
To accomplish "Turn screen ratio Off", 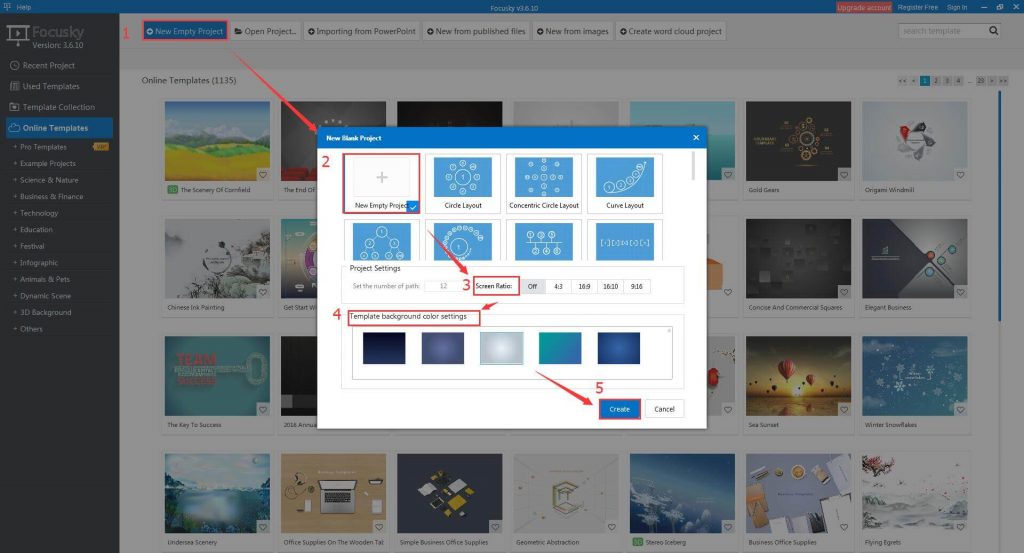I will point(532,286).
